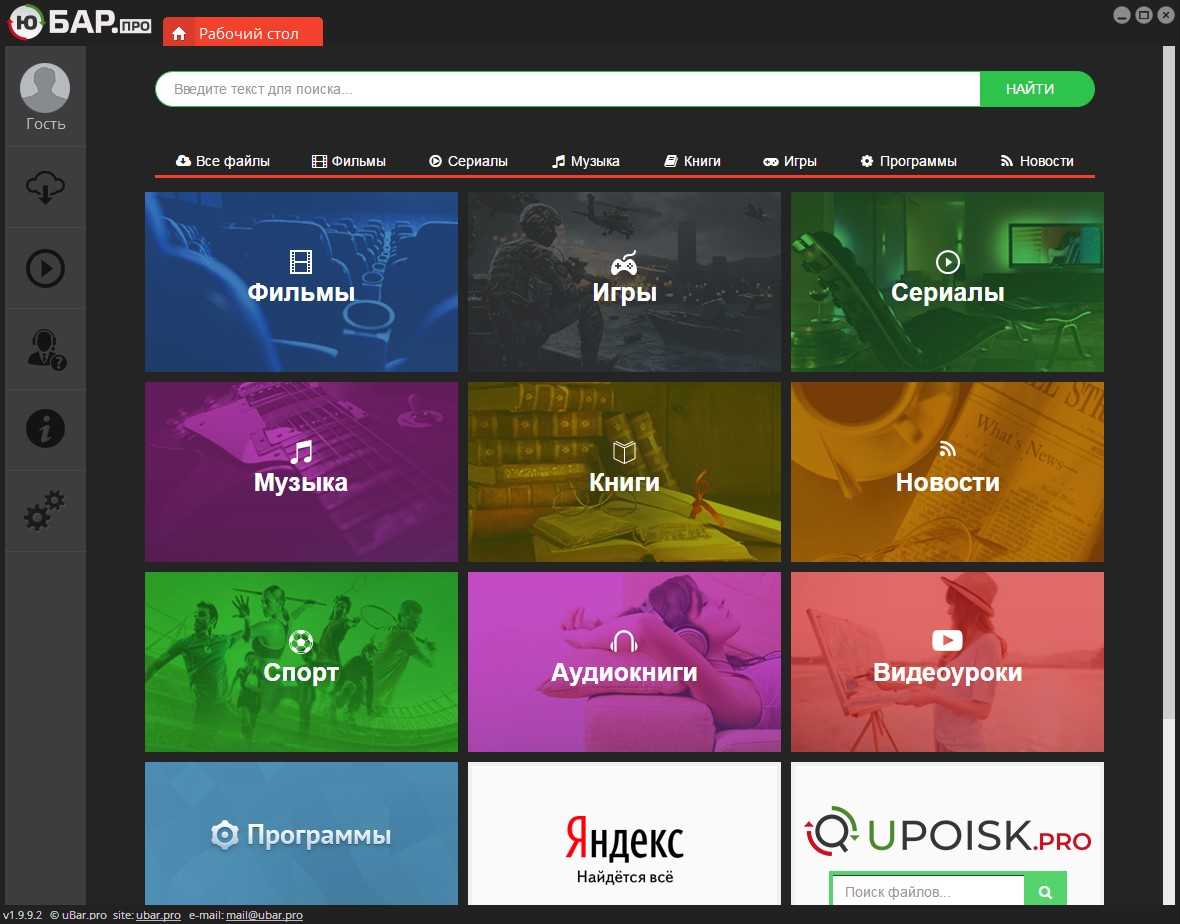The height and width of the screenshot is (924, 1180).
Task: Open the Программы filter tab
Action: [908, 161]
